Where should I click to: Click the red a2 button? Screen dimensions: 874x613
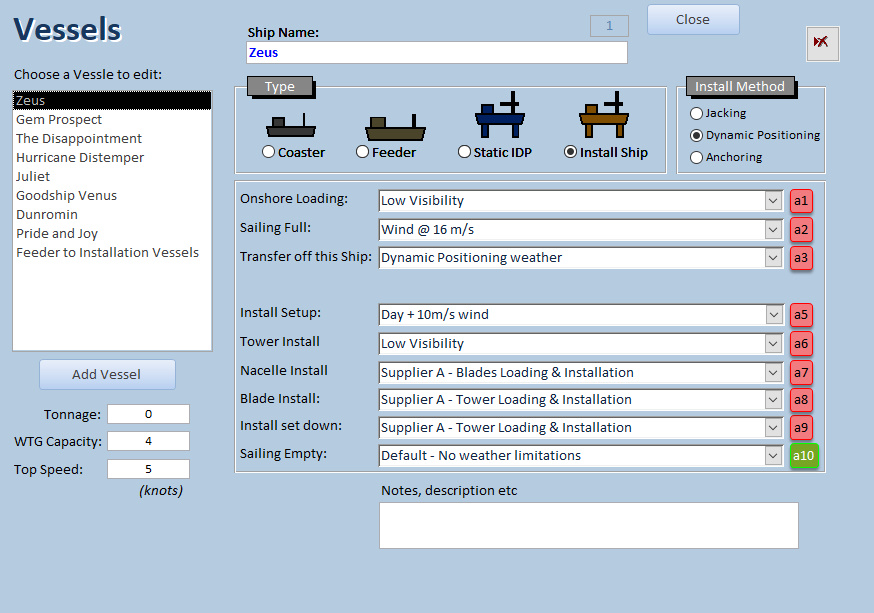coord(801,229)
